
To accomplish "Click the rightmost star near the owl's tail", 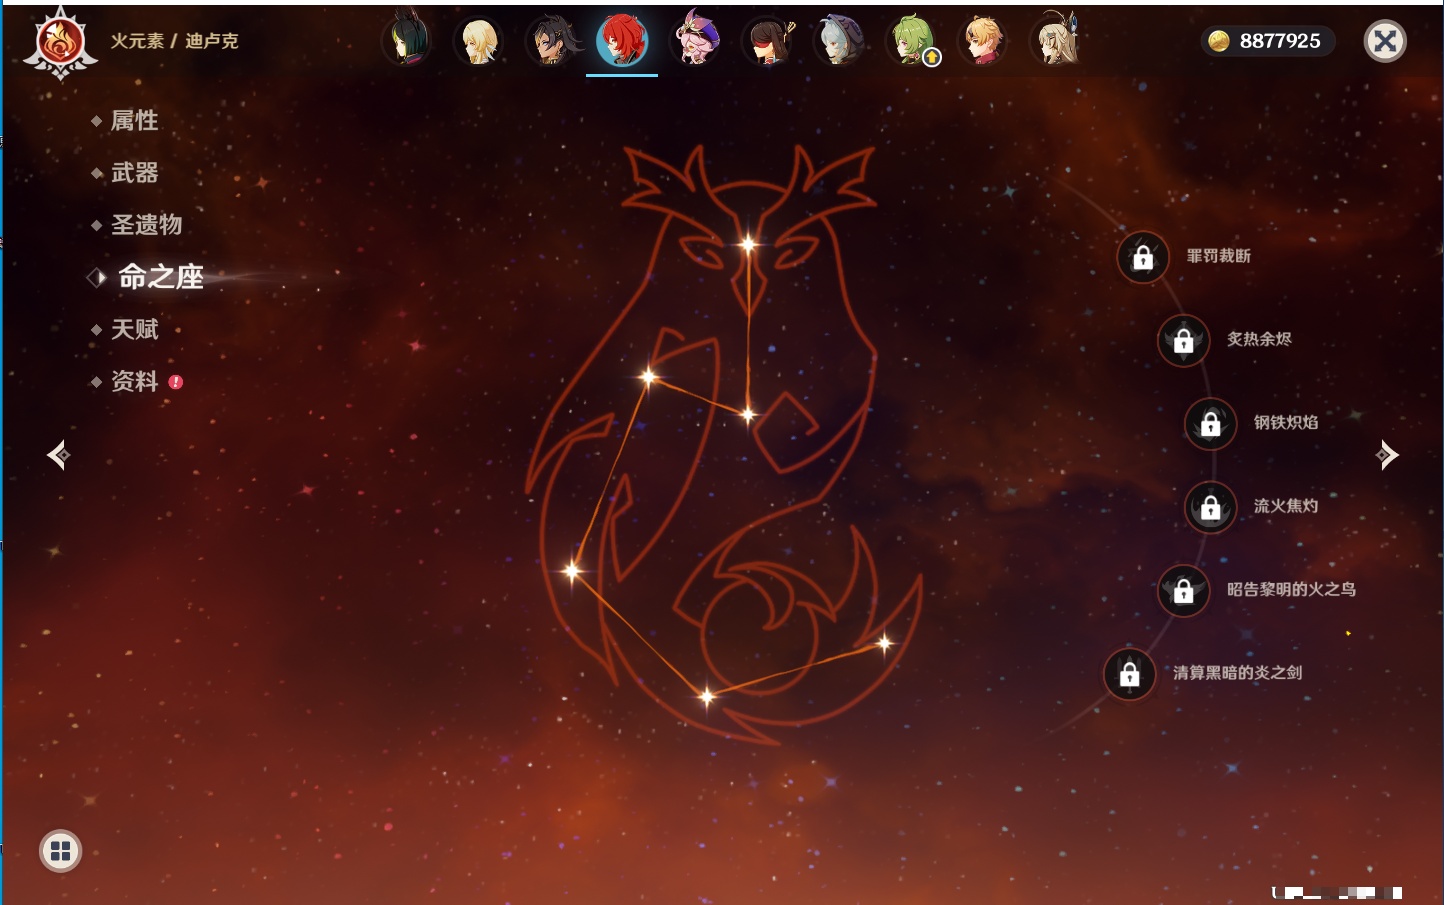I will point(884,643).
